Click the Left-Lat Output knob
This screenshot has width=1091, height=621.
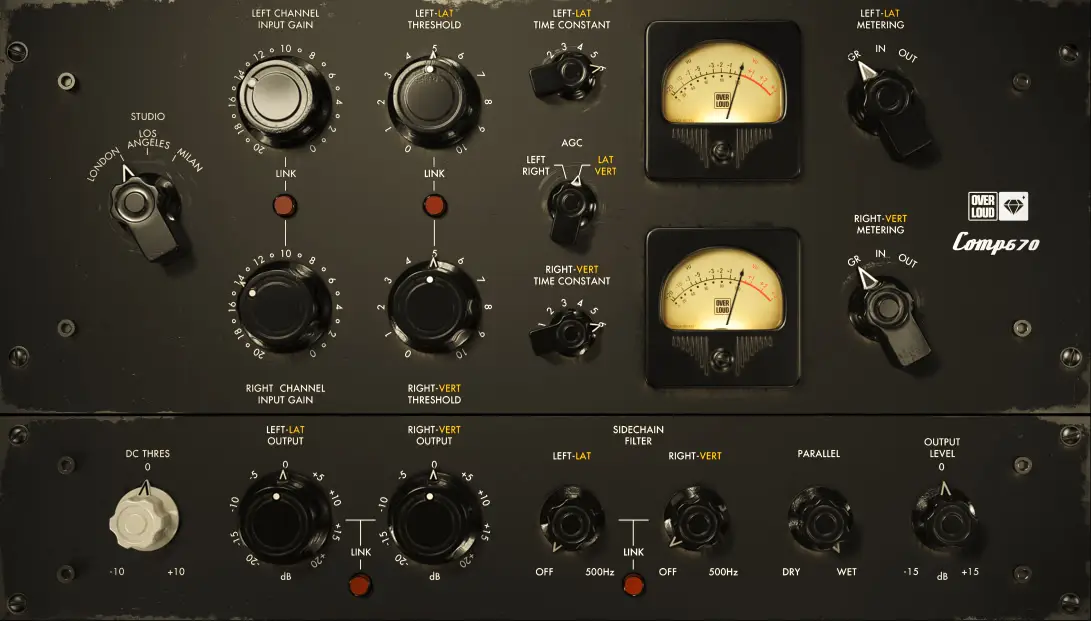click(x=285, y=518)
